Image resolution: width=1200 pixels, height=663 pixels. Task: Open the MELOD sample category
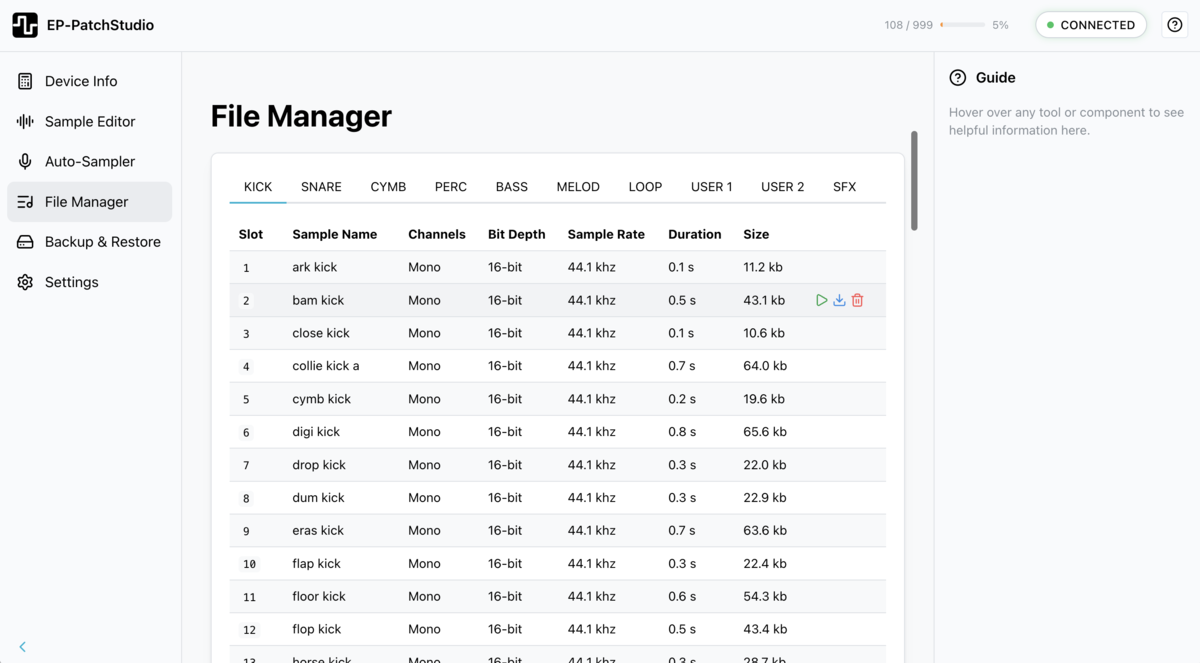pos(578,187)
